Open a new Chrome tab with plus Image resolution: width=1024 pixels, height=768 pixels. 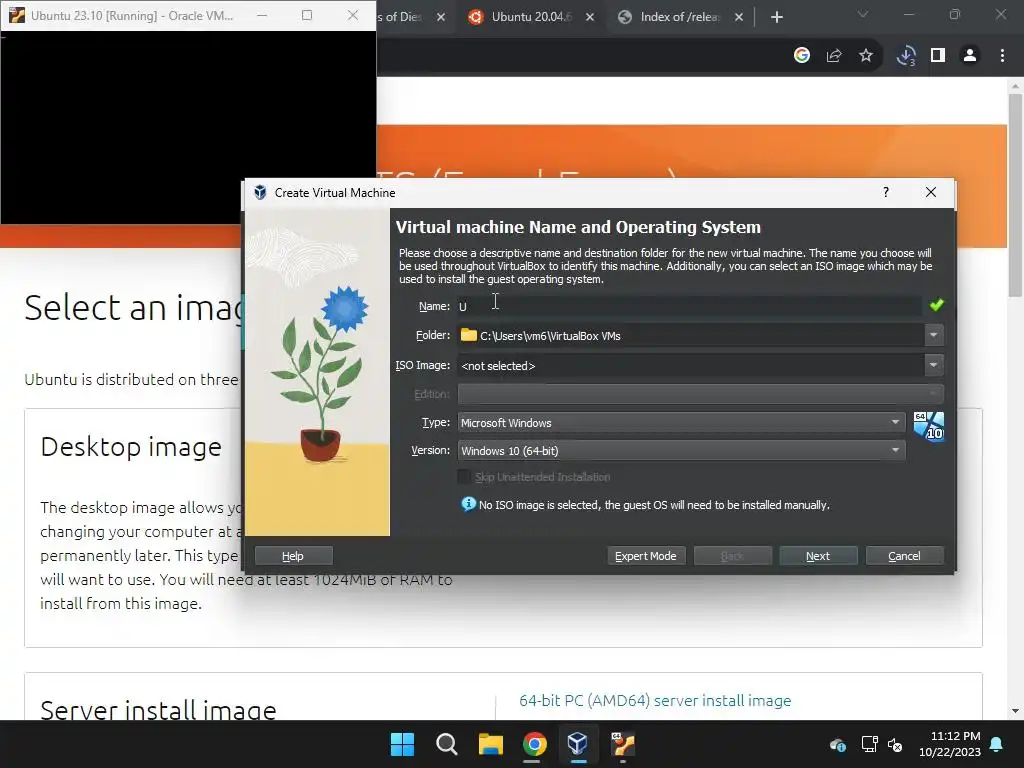pyautogui.click(x=776, y=17)
